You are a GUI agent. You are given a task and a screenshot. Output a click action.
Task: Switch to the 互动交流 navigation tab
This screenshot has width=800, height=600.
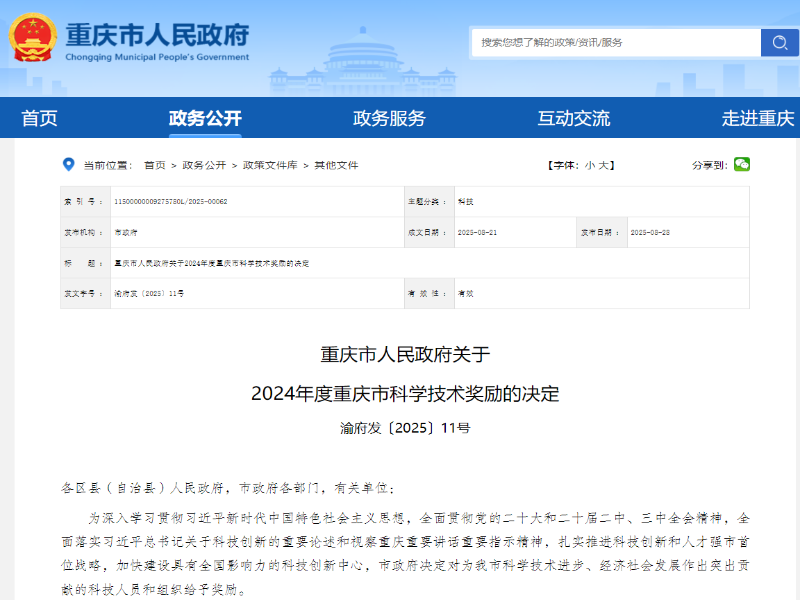click(x=574, y=118)
